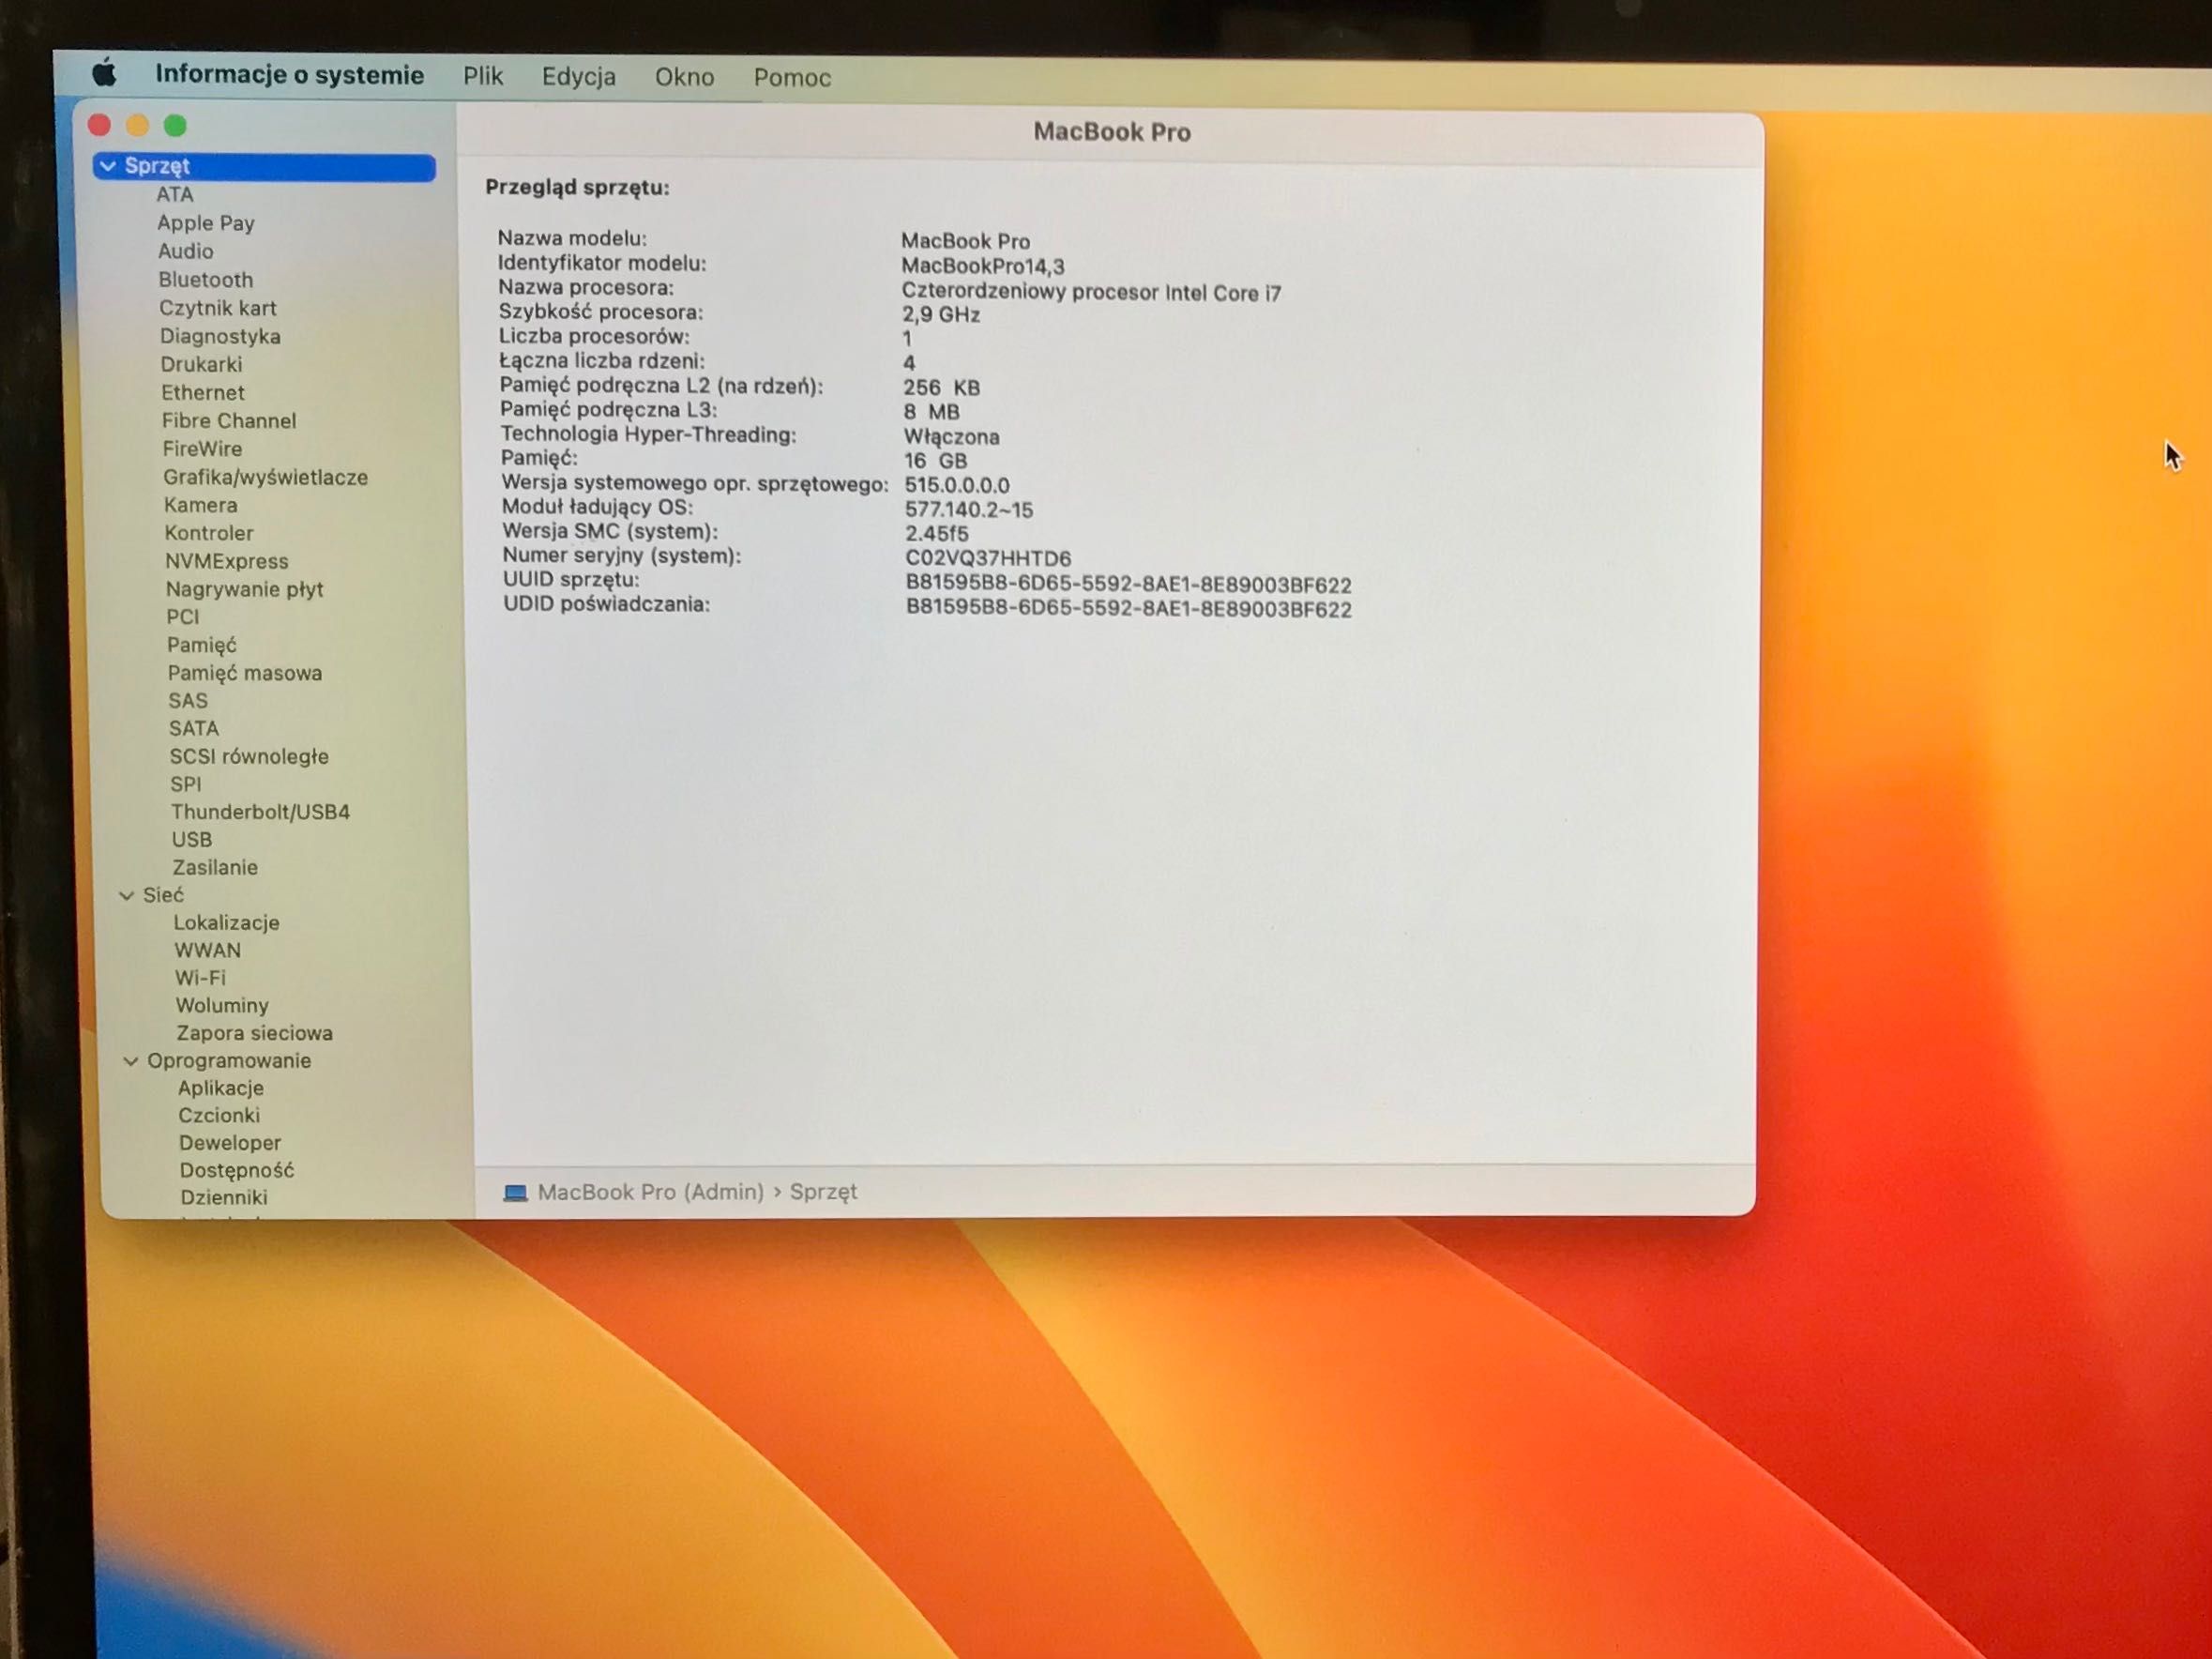Select Nagrywanie płyt in the sidebar
Image resolution: width=2212 pixels, height=1659 pixels.
click(x=245, y=589)
